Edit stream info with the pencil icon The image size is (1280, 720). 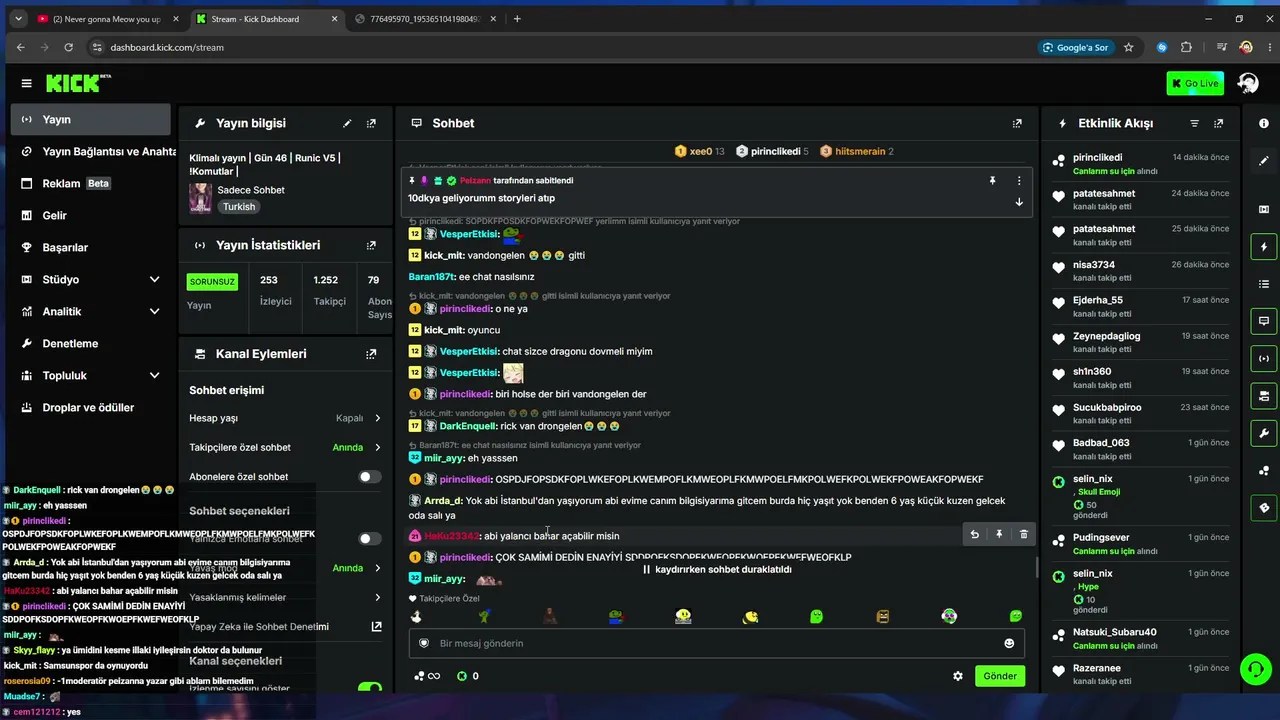347,123
